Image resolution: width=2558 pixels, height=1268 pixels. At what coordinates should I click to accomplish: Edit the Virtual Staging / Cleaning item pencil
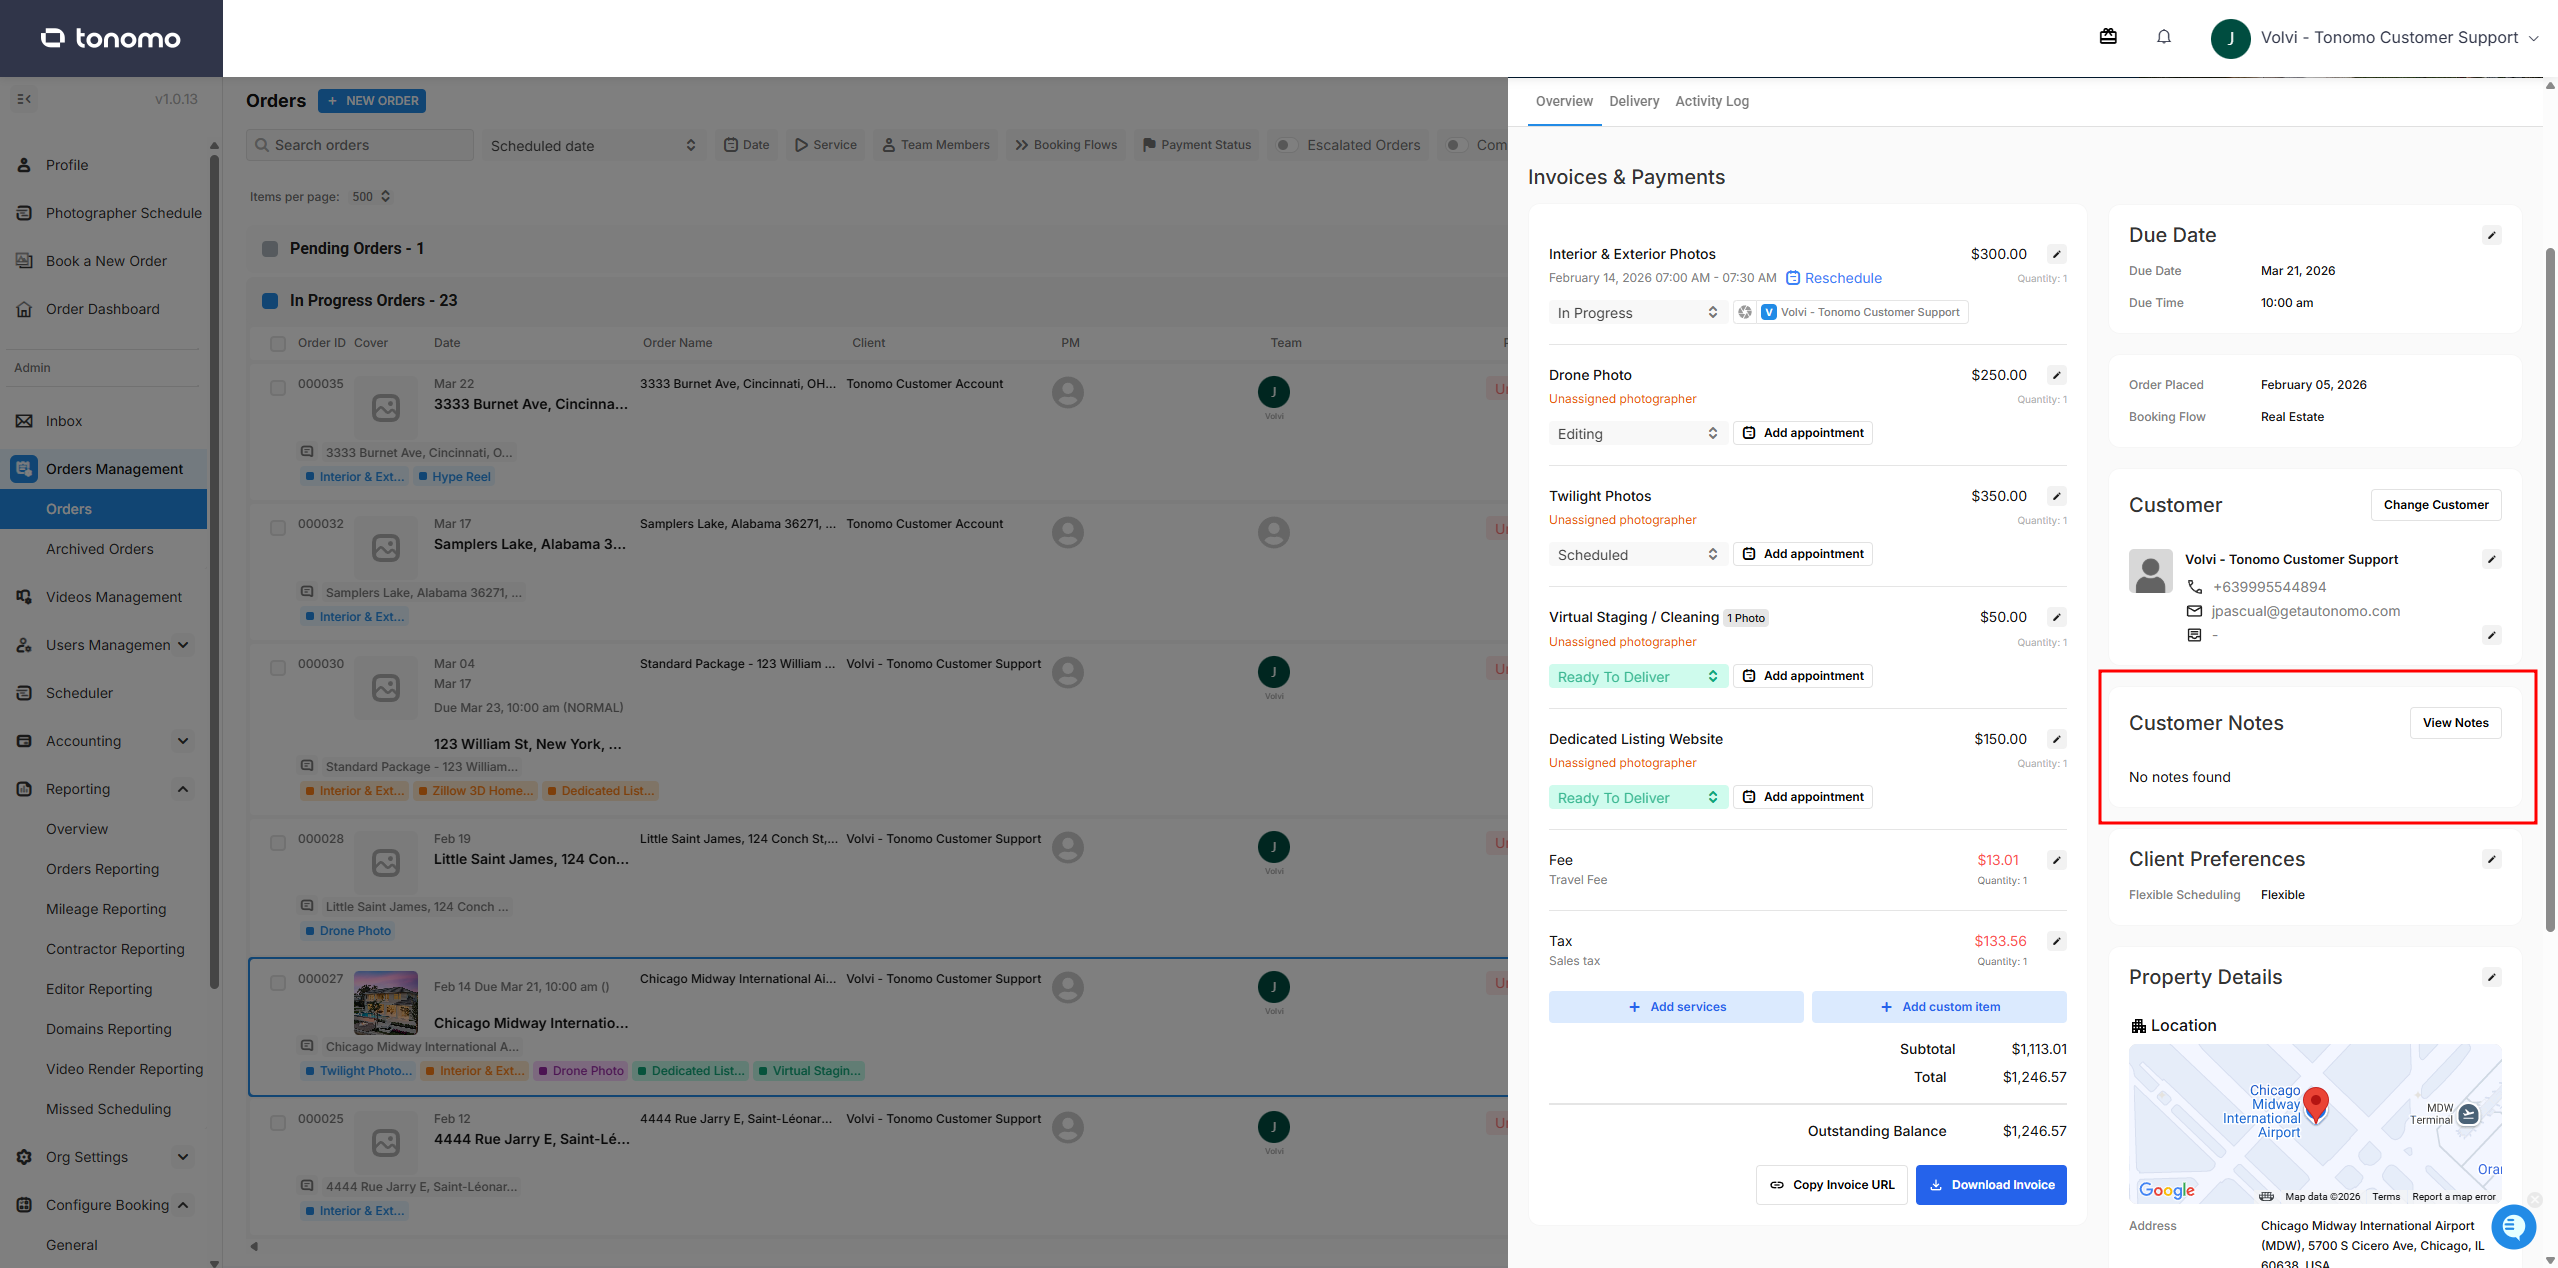point(2057,617)
